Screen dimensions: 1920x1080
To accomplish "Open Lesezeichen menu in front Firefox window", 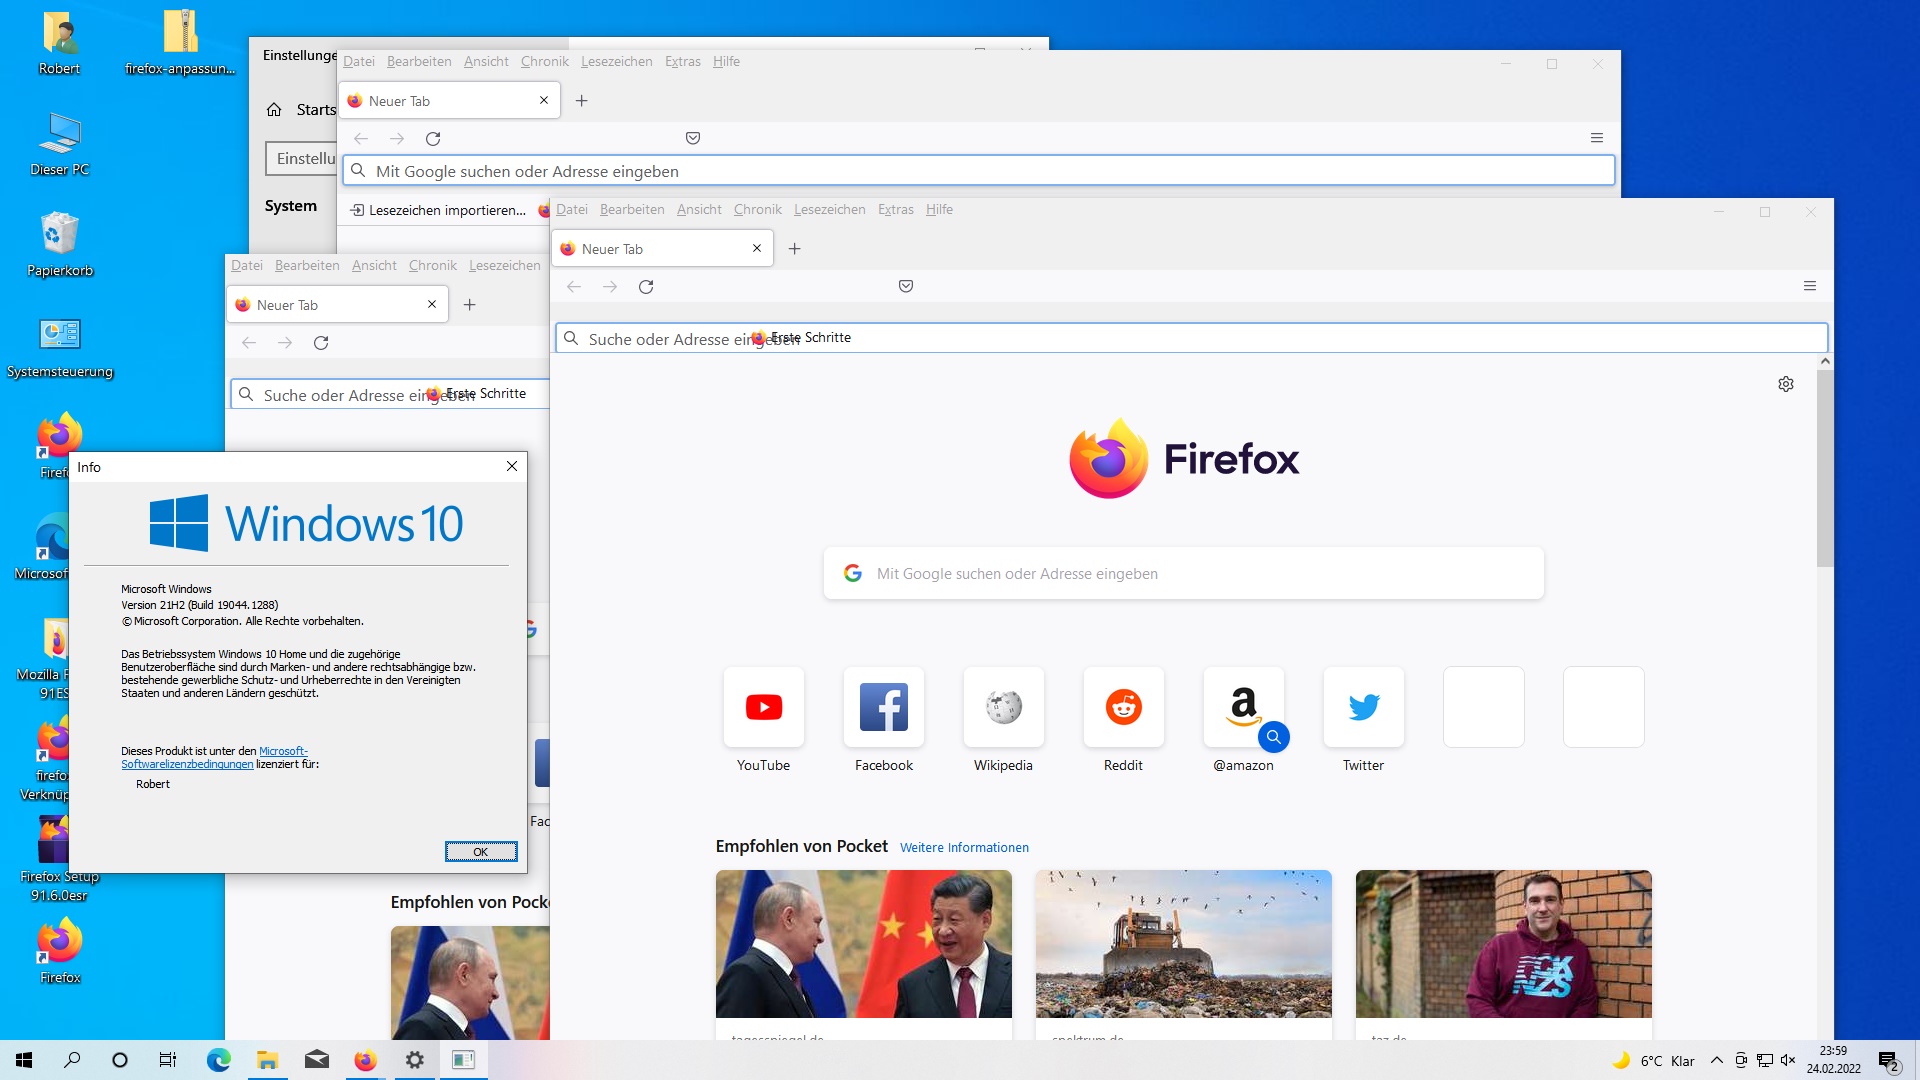I will tap(829, 210).
